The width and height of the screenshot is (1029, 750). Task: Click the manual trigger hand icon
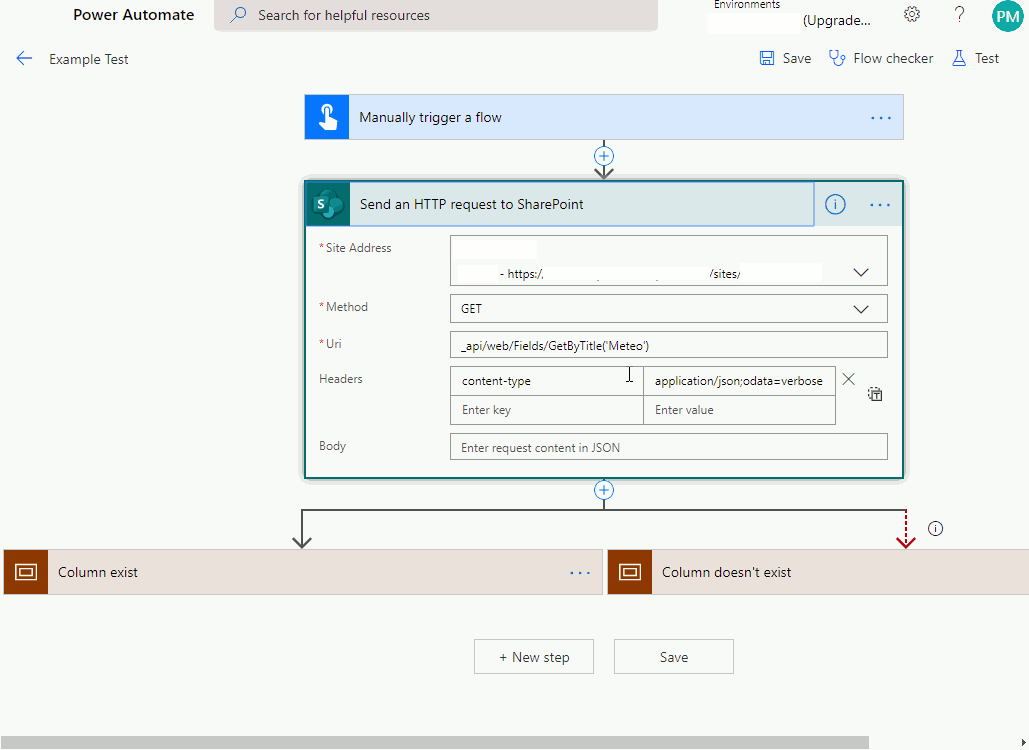(x=327, y=117)
